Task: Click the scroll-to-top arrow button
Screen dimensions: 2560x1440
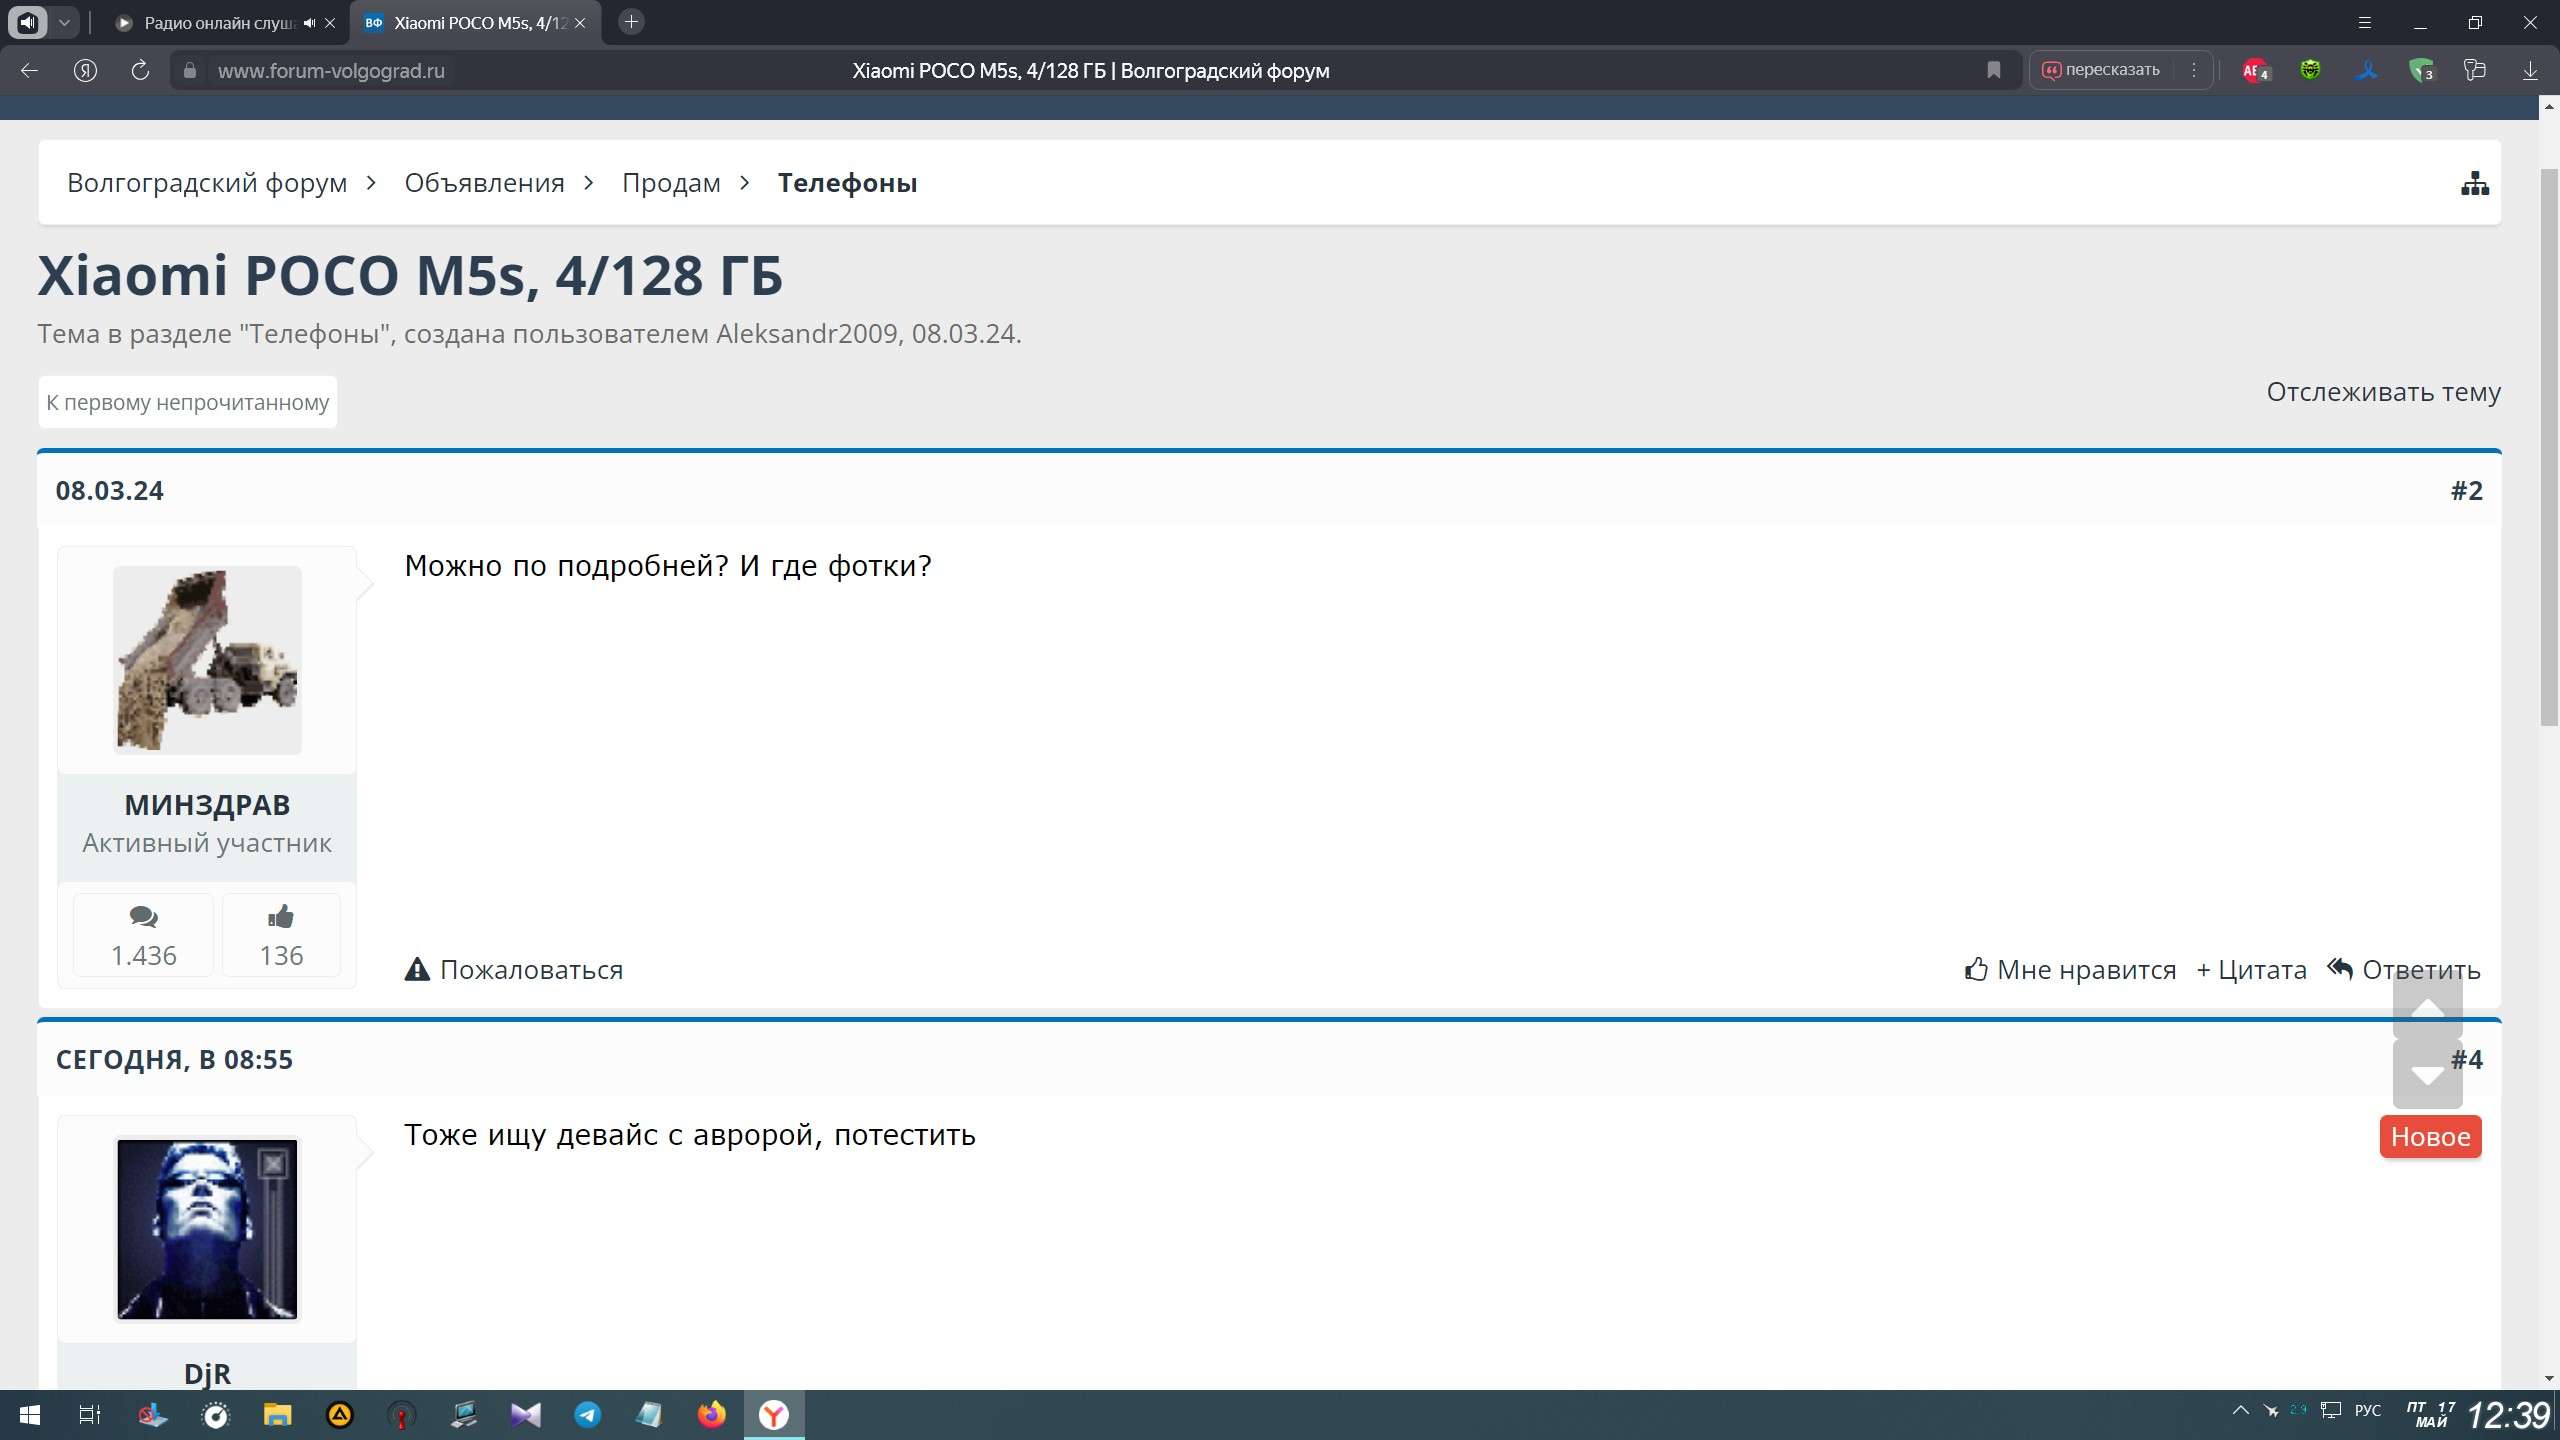Action: (2427, 1007)
